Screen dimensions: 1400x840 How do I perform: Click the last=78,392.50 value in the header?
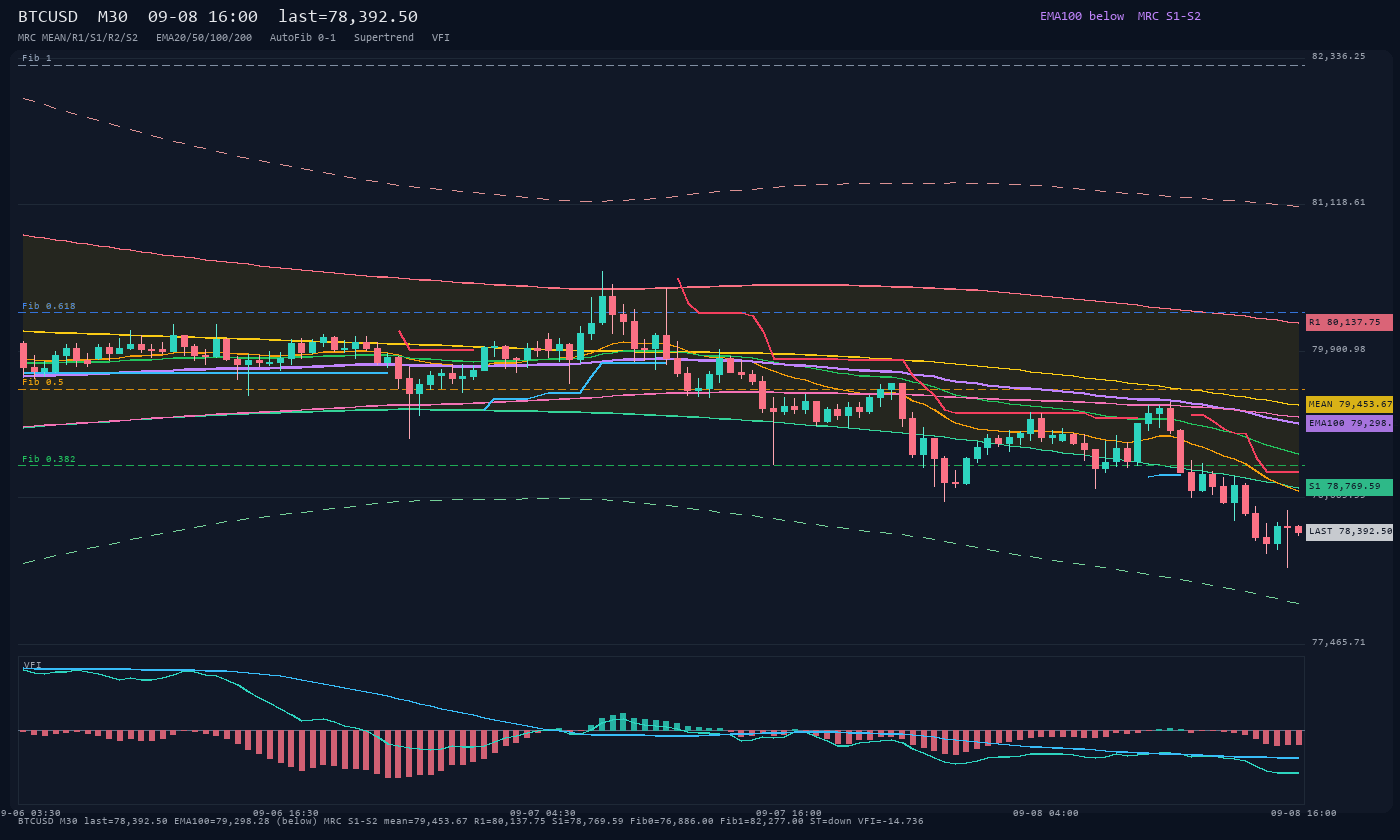click(x=348, y=17)
